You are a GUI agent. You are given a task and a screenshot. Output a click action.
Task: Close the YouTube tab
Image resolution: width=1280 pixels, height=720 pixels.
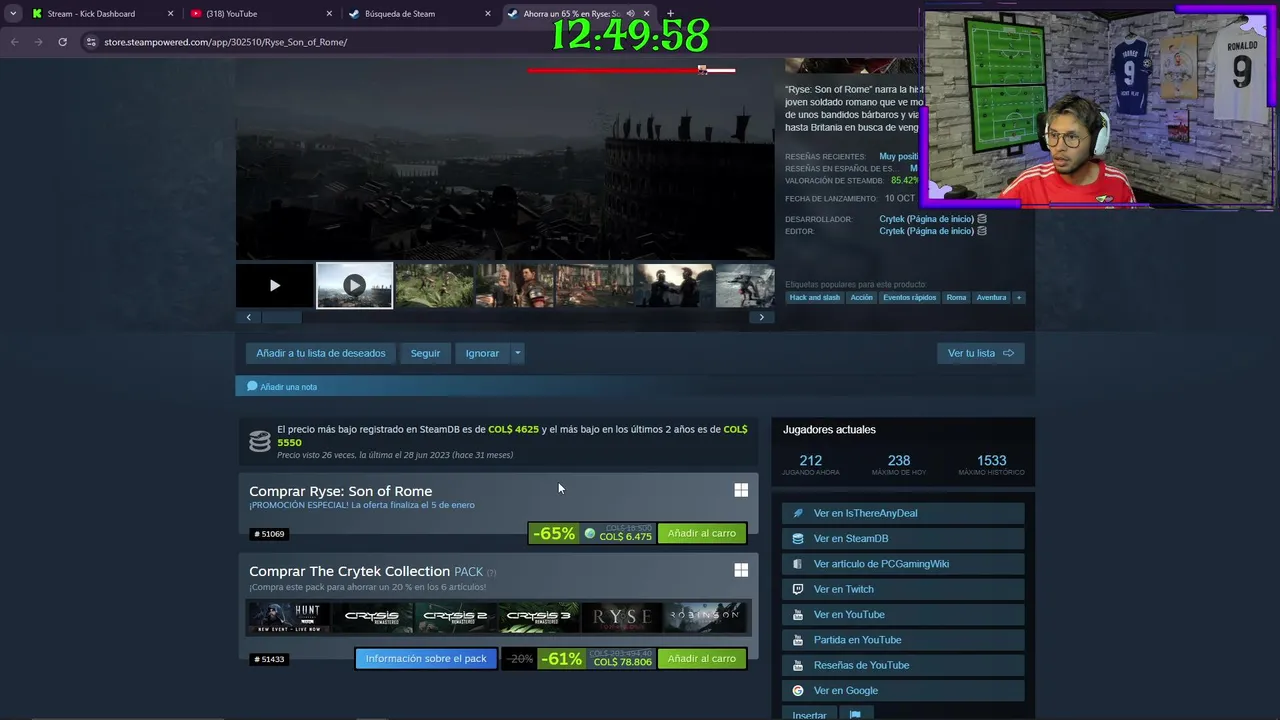[x=329, y=14]
